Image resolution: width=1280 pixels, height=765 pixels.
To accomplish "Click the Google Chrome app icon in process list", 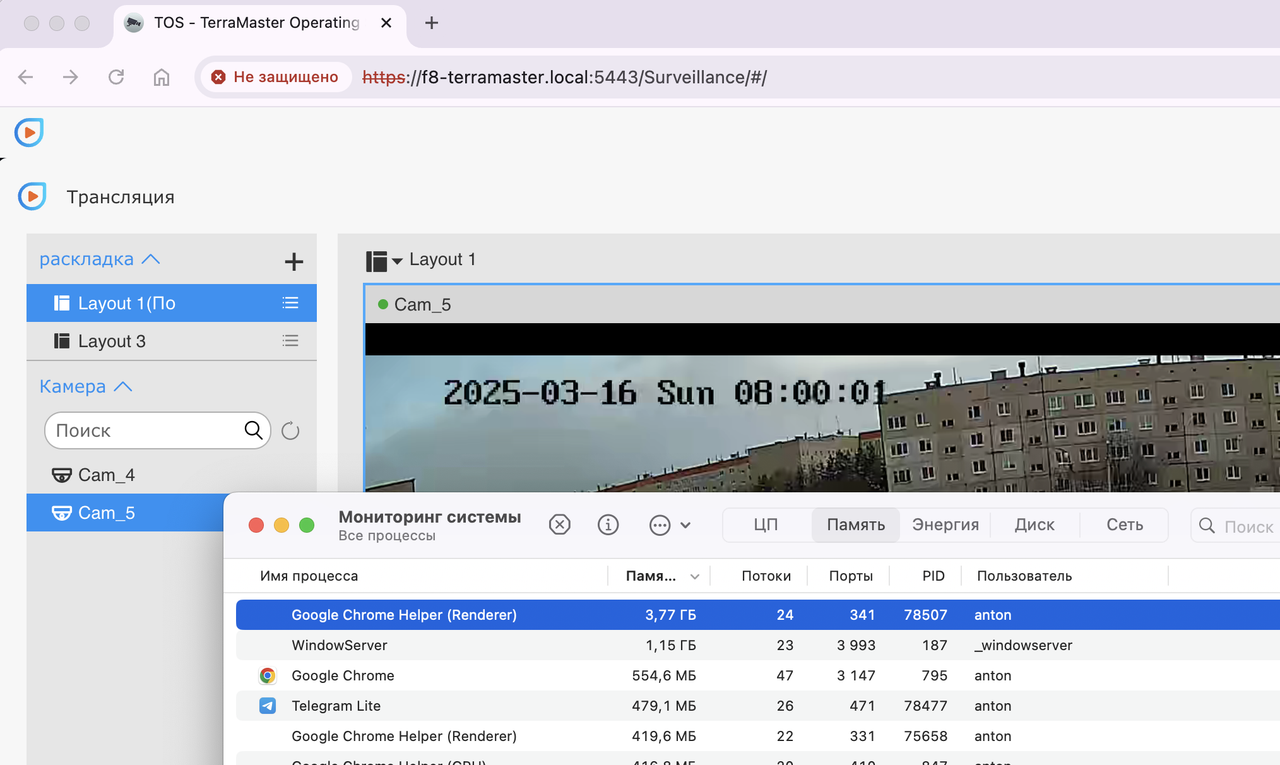I will 267,675.
